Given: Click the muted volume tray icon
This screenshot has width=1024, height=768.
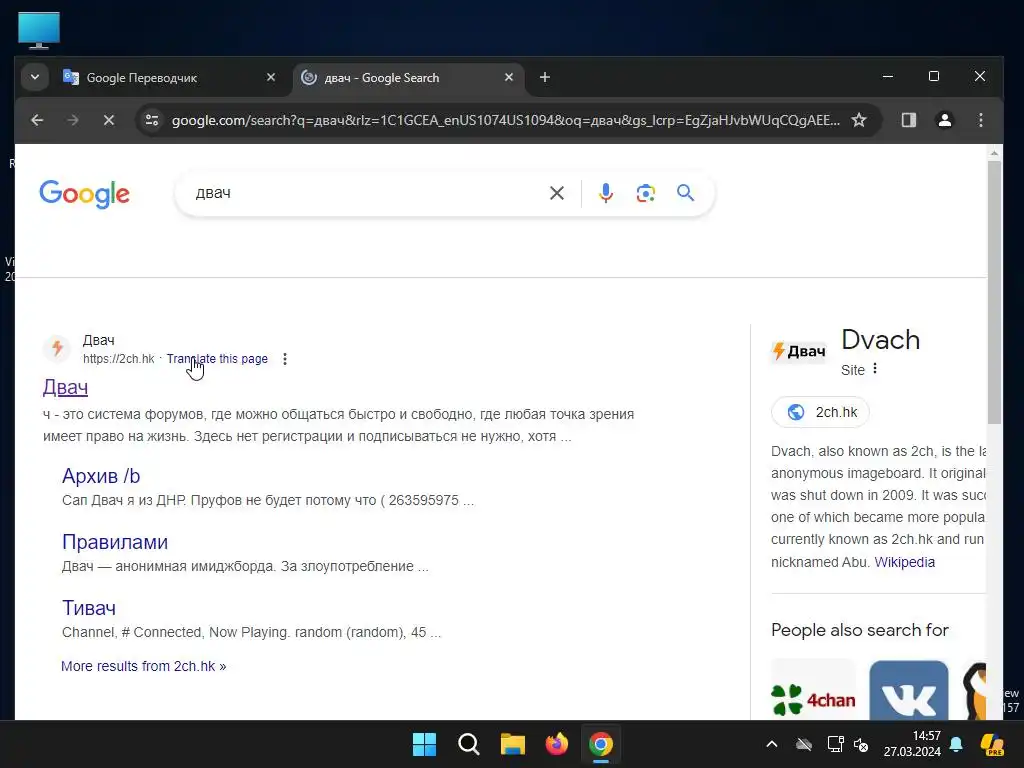Looking at the screenshot, I should pyautogui.click(x=861, y=744).
